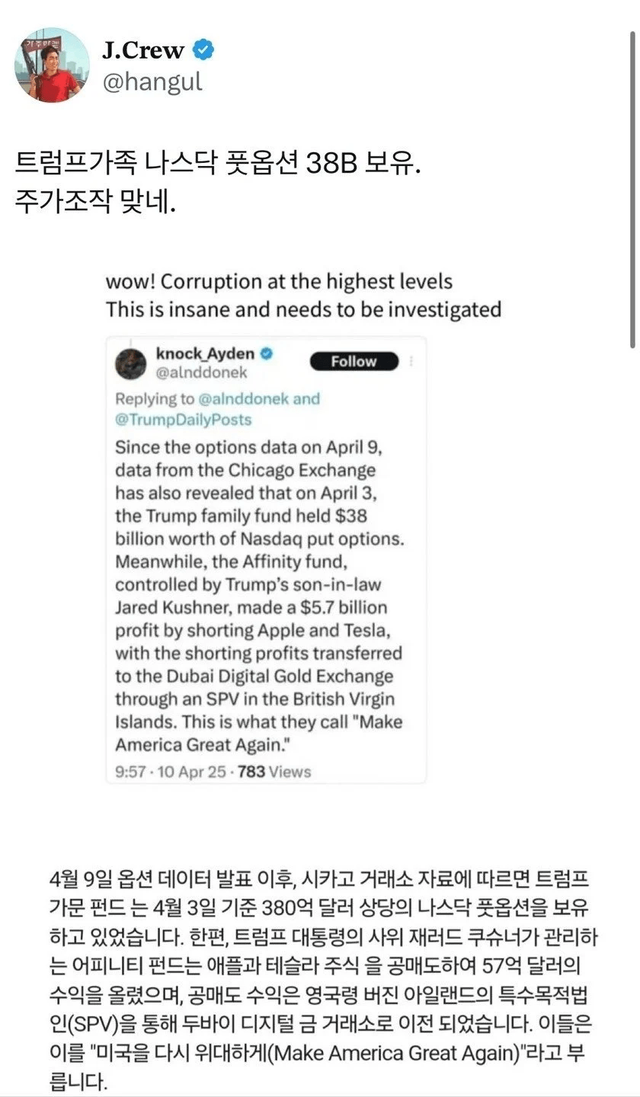
Task: Open the @alnddonek handle under knock_Ayden
Action: click(x=203, y=372)
